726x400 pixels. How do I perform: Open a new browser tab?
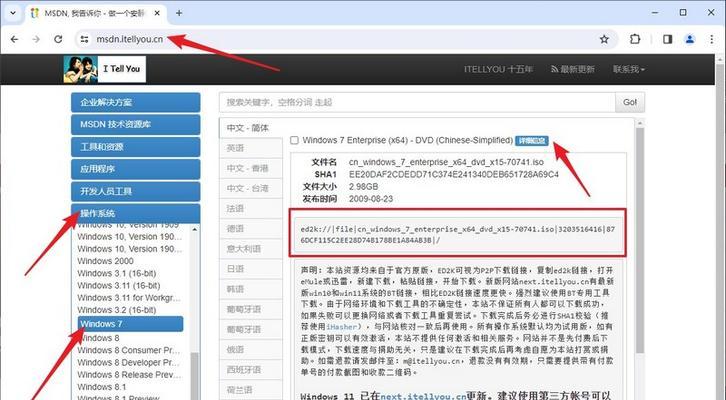179,13
